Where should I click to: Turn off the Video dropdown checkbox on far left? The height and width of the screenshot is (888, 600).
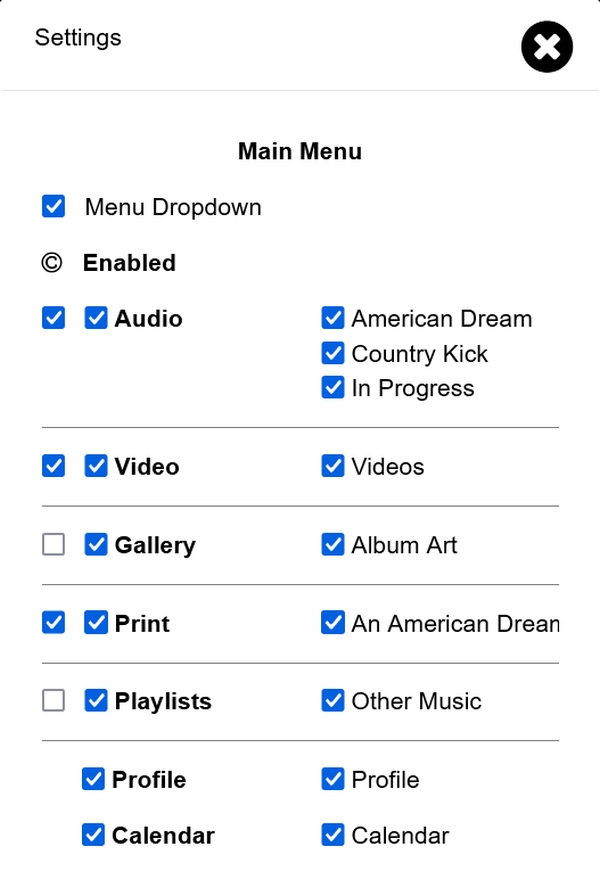(x=54, y=467)
